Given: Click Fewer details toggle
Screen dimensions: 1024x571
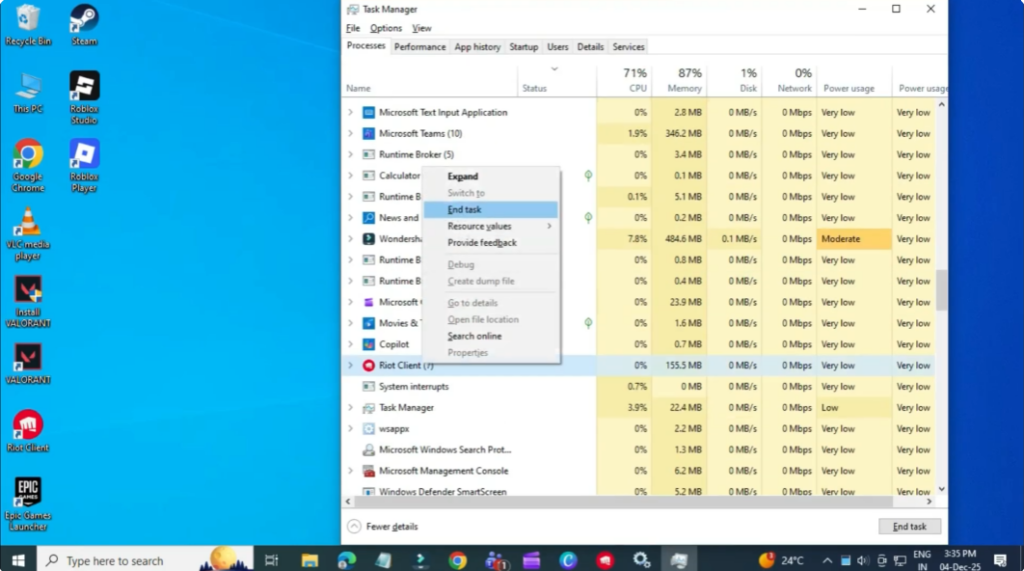Looking at the screenshot, I should coord(383,527).
